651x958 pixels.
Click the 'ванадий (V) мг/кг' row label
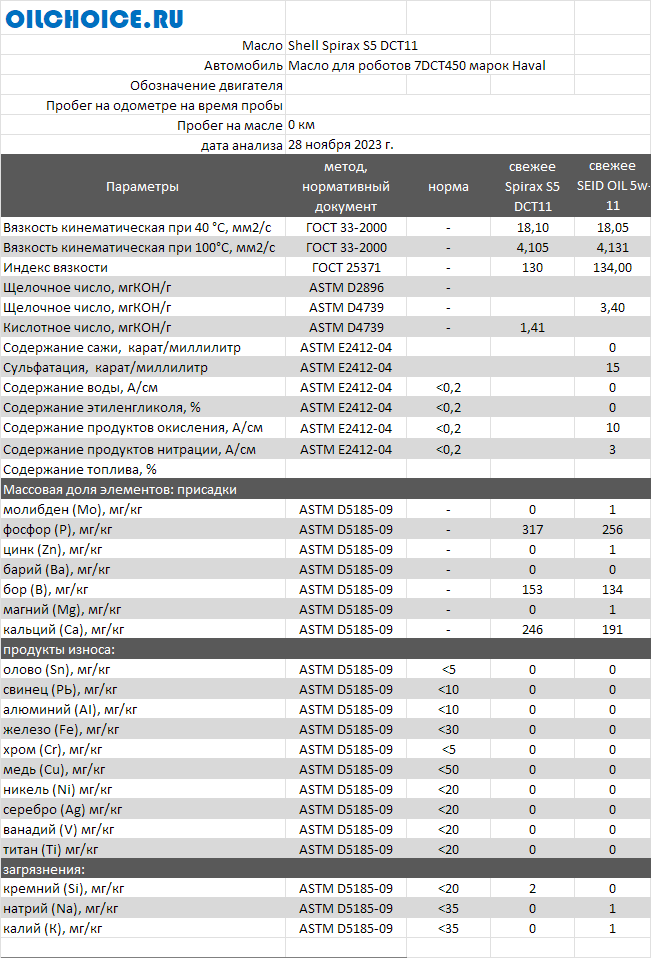pyautogui.click(x=59, y=830)
